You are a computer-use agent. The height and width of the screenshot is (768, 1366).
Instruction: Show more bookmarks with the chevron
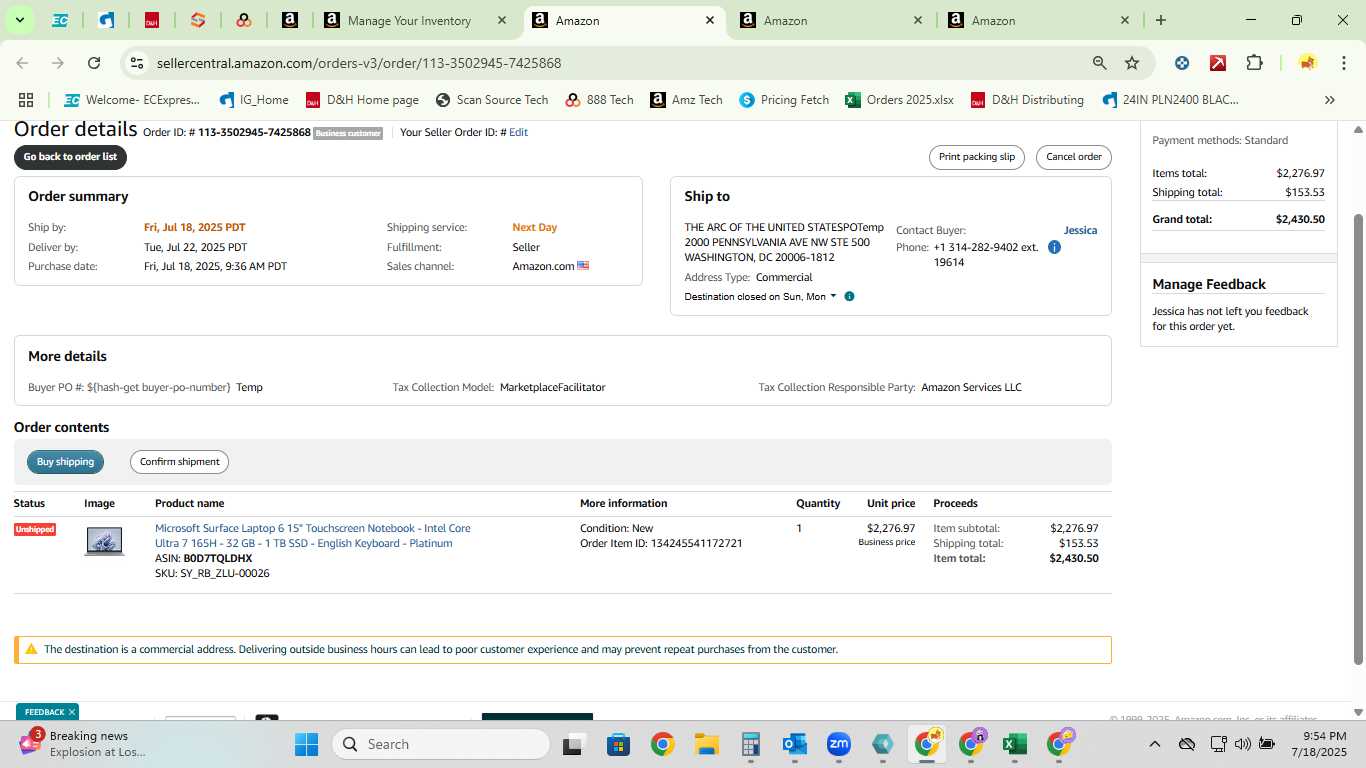(x=1329, y=100)
